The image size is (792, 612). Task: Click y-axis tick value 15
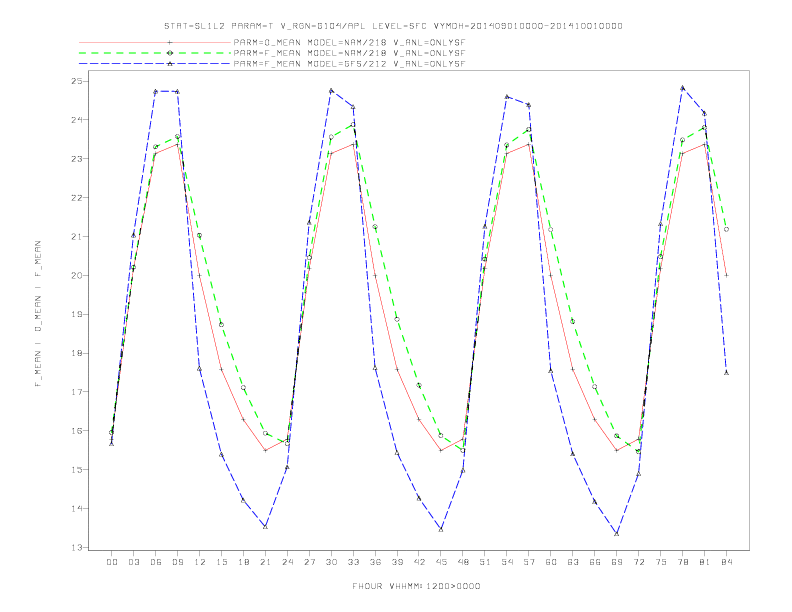78,470
